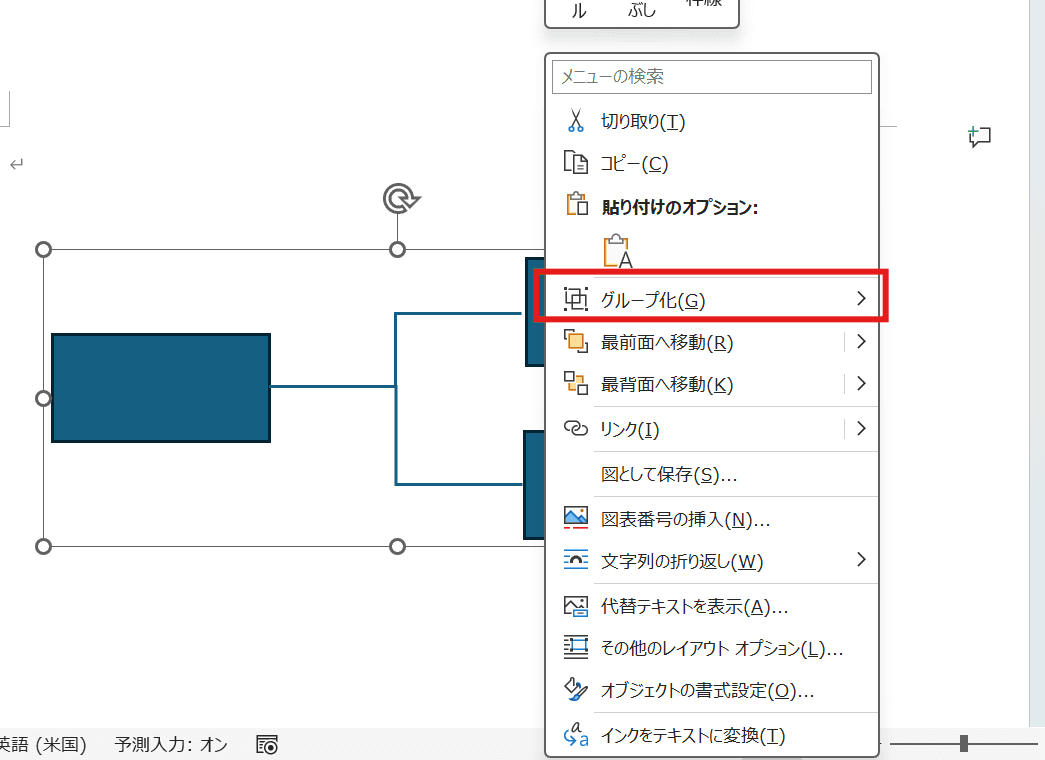Viewport: 1045px width, 760px height.
Task: Expand the 文字列の折り返し submenu arrow
Action: click(x=860, y=560)
